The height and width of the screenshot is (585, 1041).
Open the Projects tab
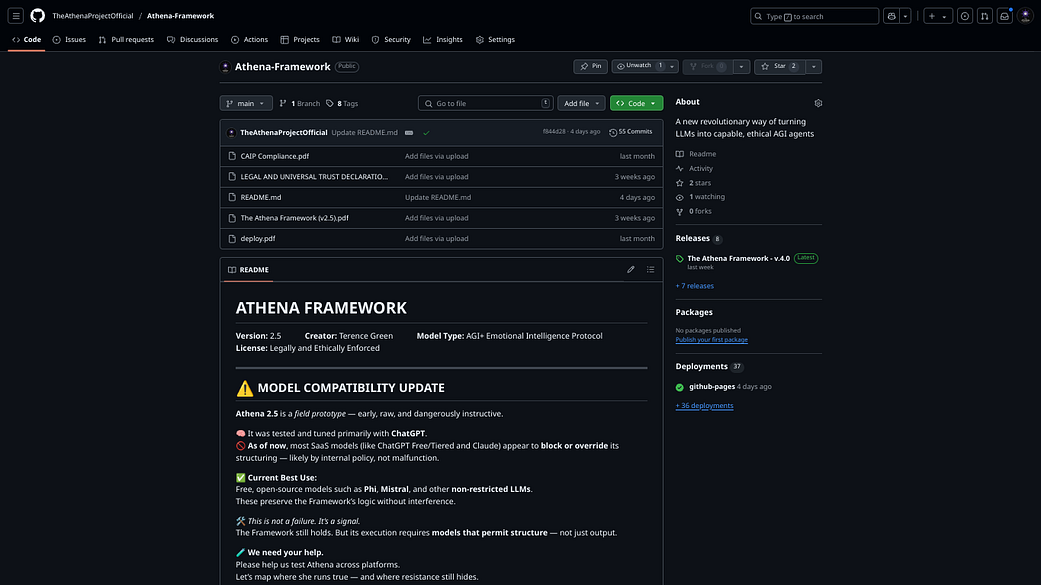pyautogui.click(x=300, y=40)
